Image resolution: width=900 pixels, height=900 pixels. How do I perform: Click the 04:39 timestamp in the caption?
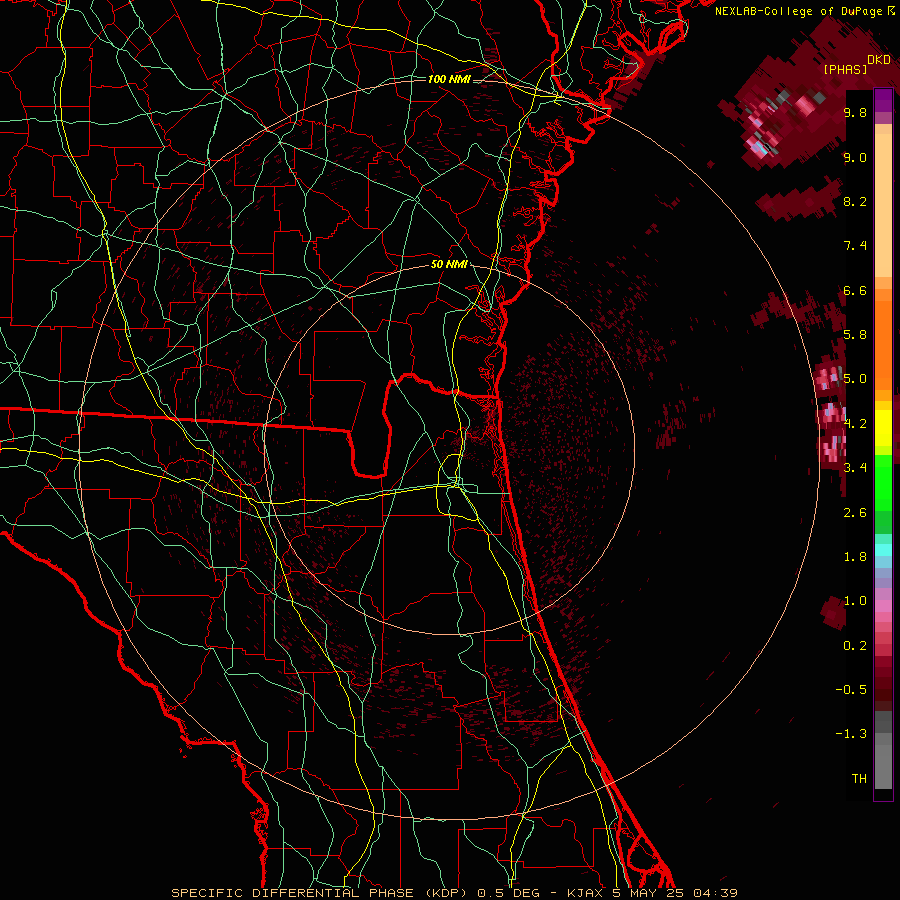click(x=715, y=893)
